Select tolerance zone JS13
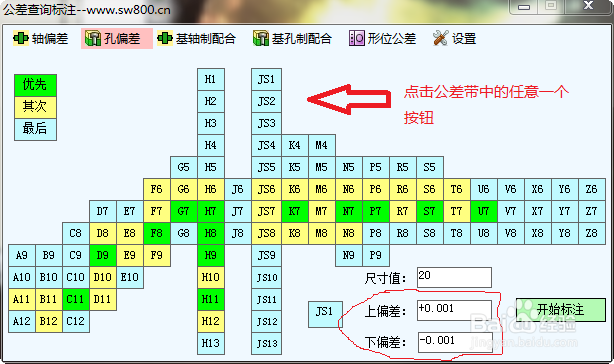 (266, 343)
